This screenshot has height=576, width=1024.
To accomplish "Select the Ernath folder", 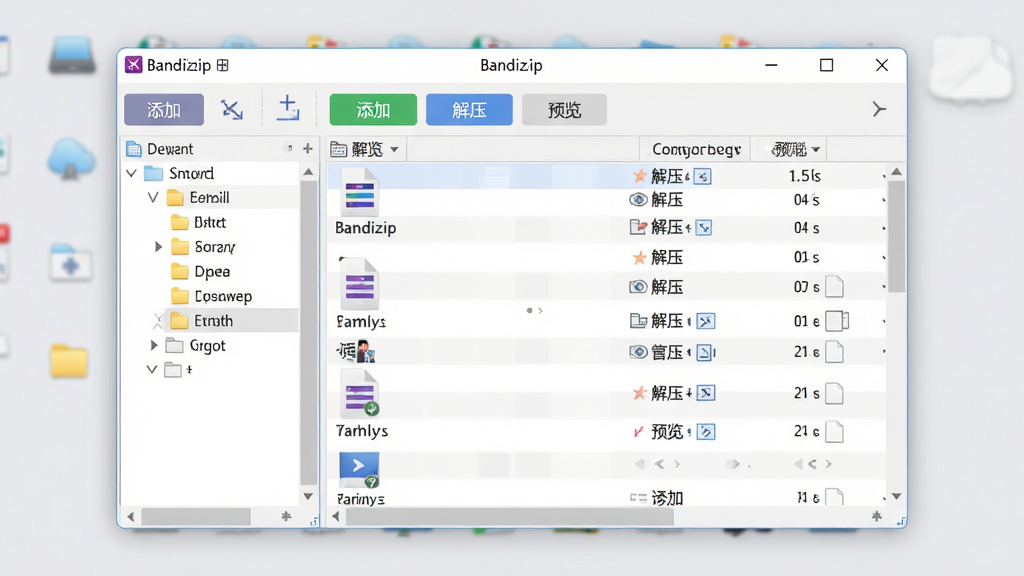I will pos(213,321).
